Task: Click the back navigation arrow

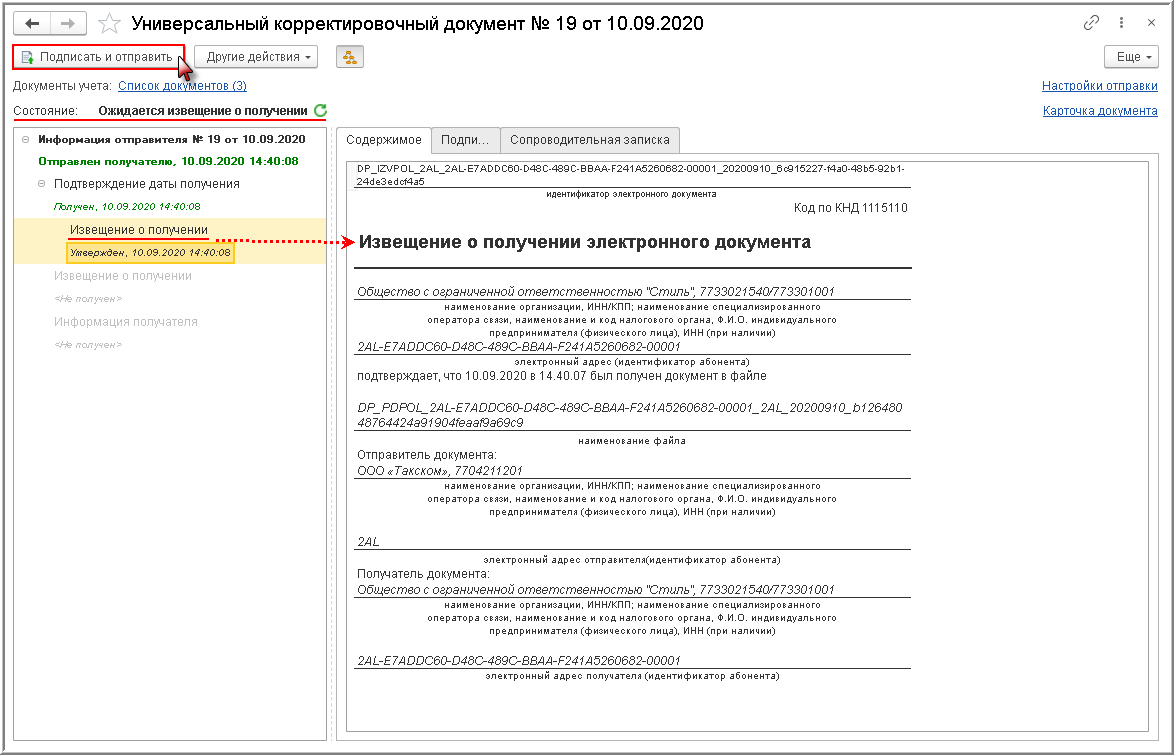Action: [32, 23]
